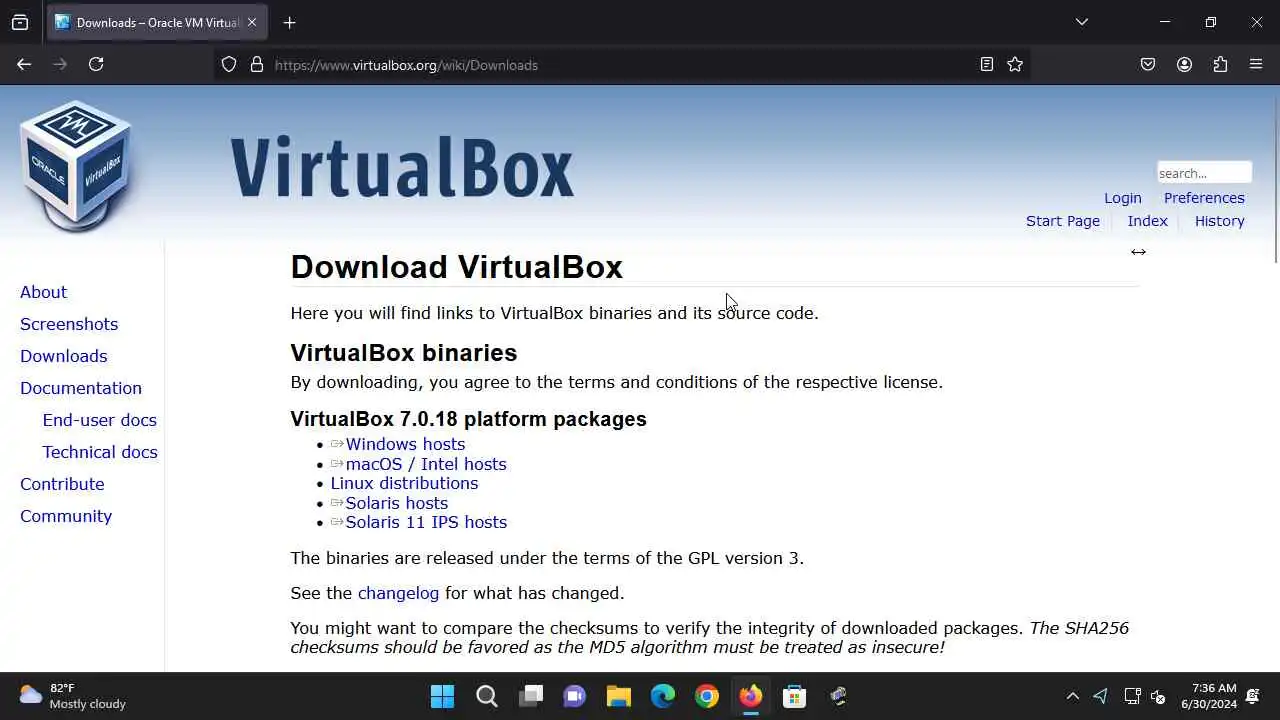The height and width of the screenshot is (720, 1280).
Task: Open the Firefox account icon
Action: pyautogui.click(x=1184, y=64)
